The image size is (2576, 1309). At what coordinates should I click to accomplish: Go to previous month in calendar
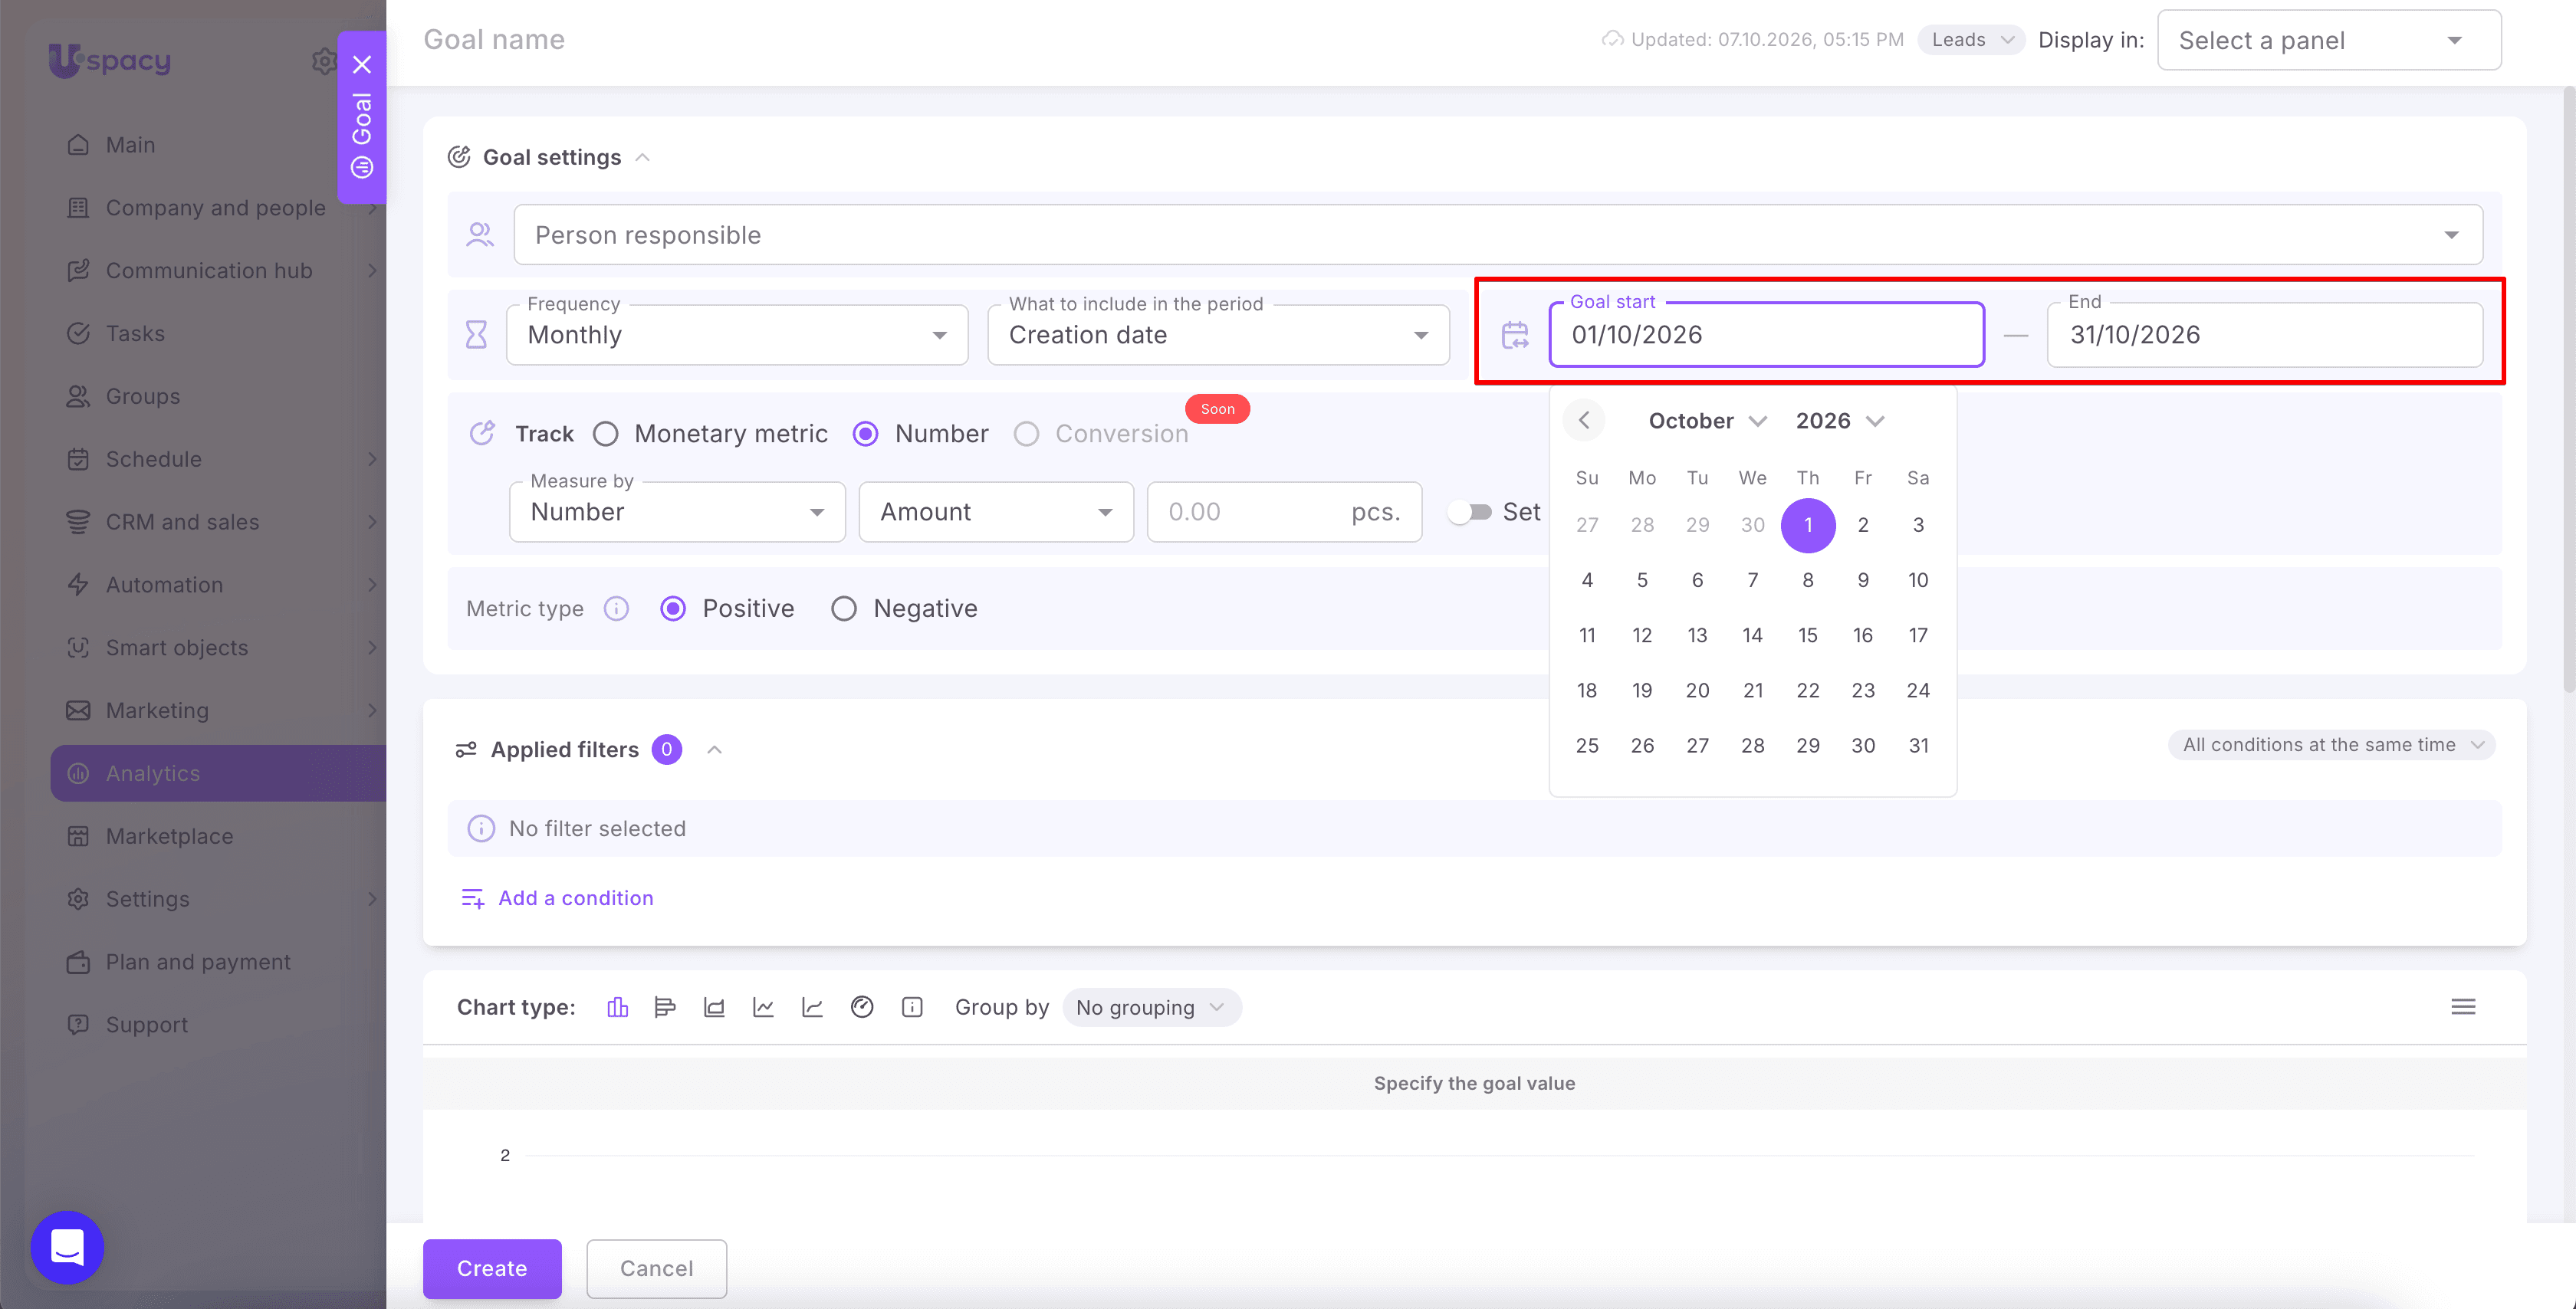click(1584, 420)
